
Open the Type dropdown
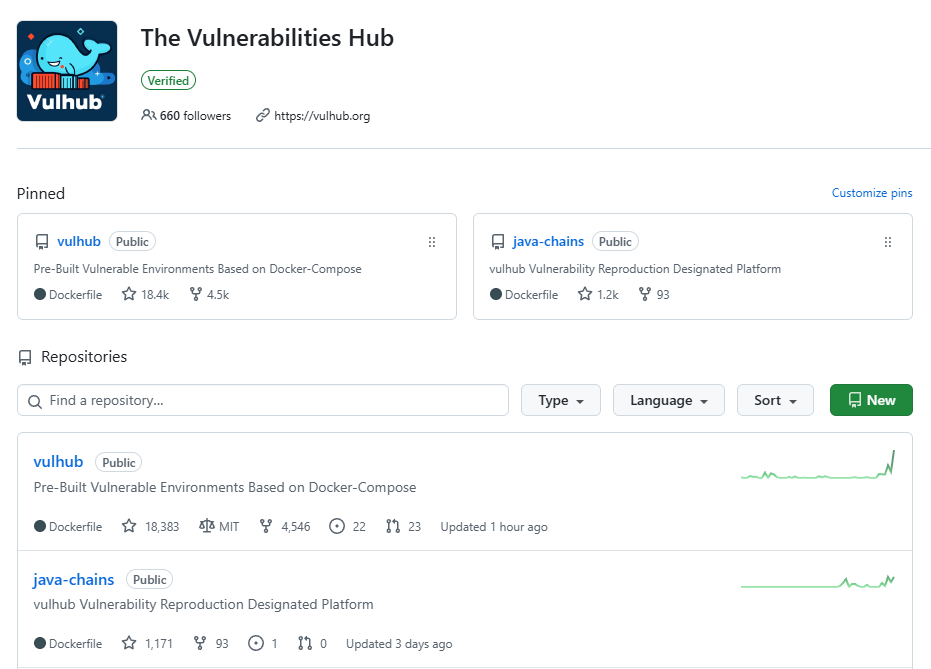point(561,401)
